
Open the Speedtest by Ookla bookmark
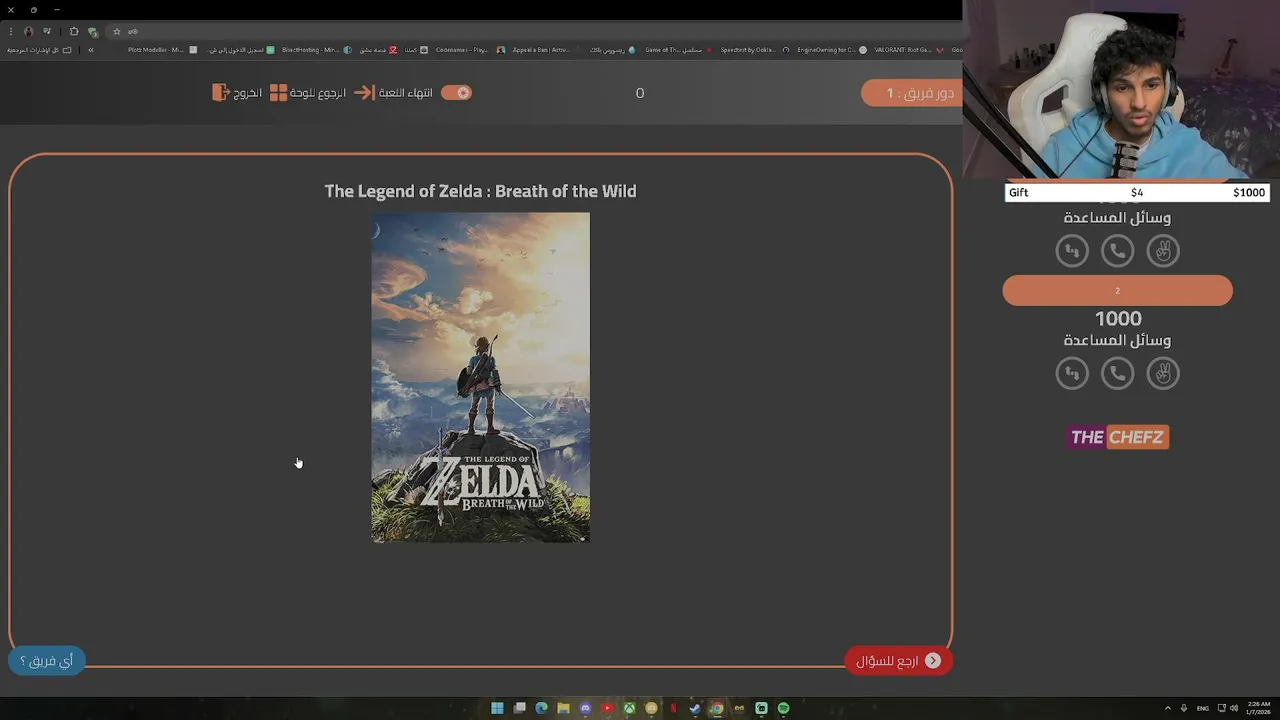(755, 50)
